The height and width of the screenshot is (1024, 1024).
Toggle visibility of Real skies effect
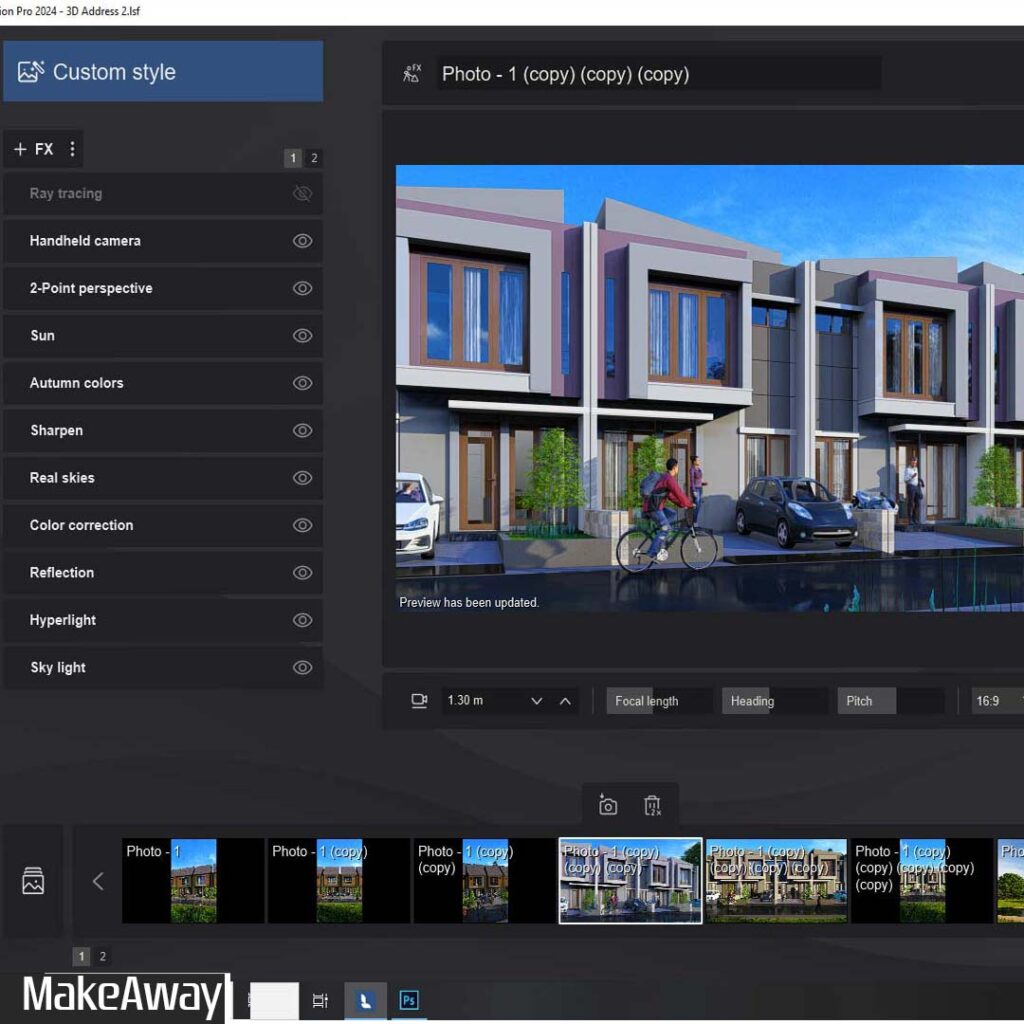click(302, 478)
